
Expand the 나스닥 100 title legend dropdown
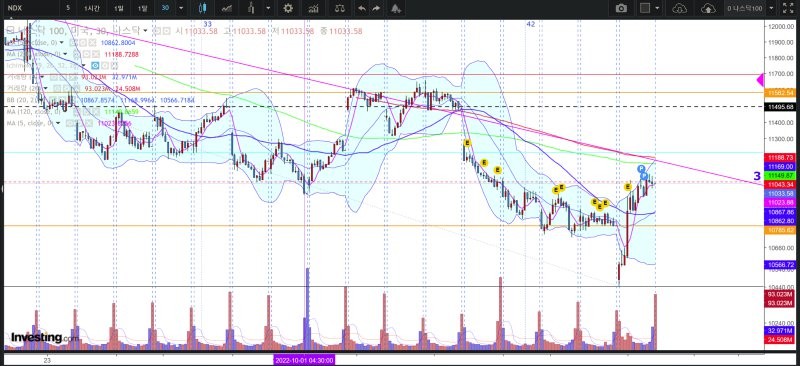(145, 31)
